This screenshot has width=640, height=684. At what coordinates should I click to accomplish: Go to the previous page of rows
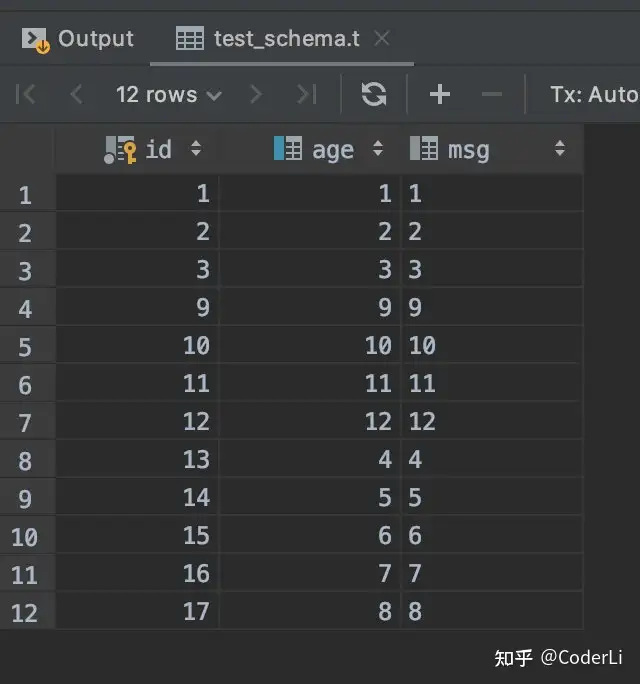[x=76, y=95]
